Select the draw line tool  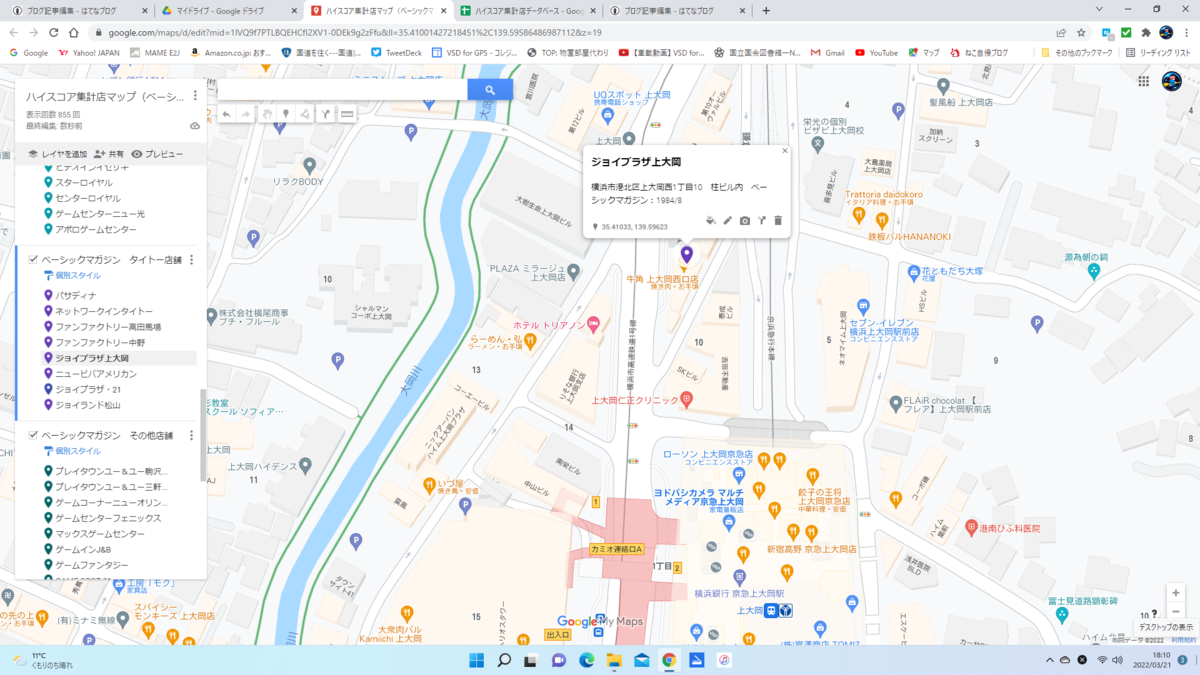pyautogui.click(x=305, y=115)
